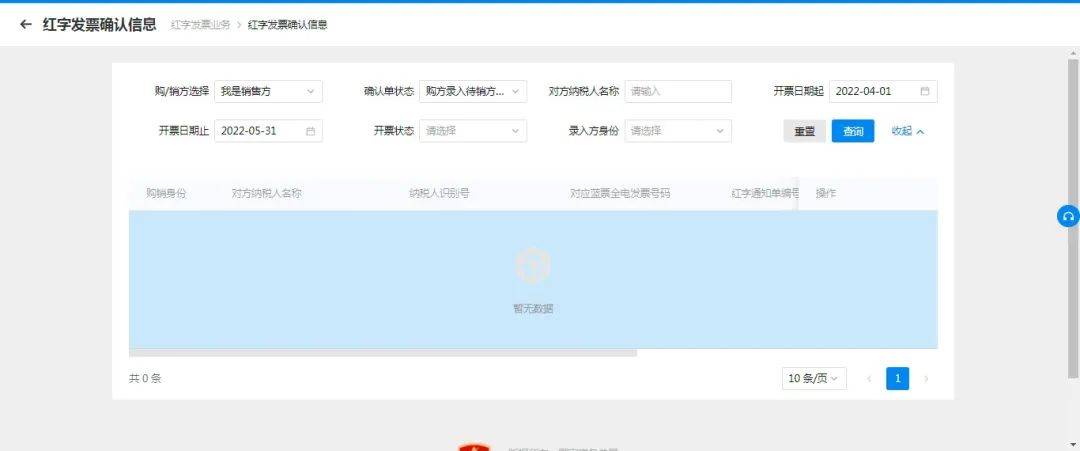1080x451 pixels.
Task: Select page 1 in pagination
Action: 897,379
